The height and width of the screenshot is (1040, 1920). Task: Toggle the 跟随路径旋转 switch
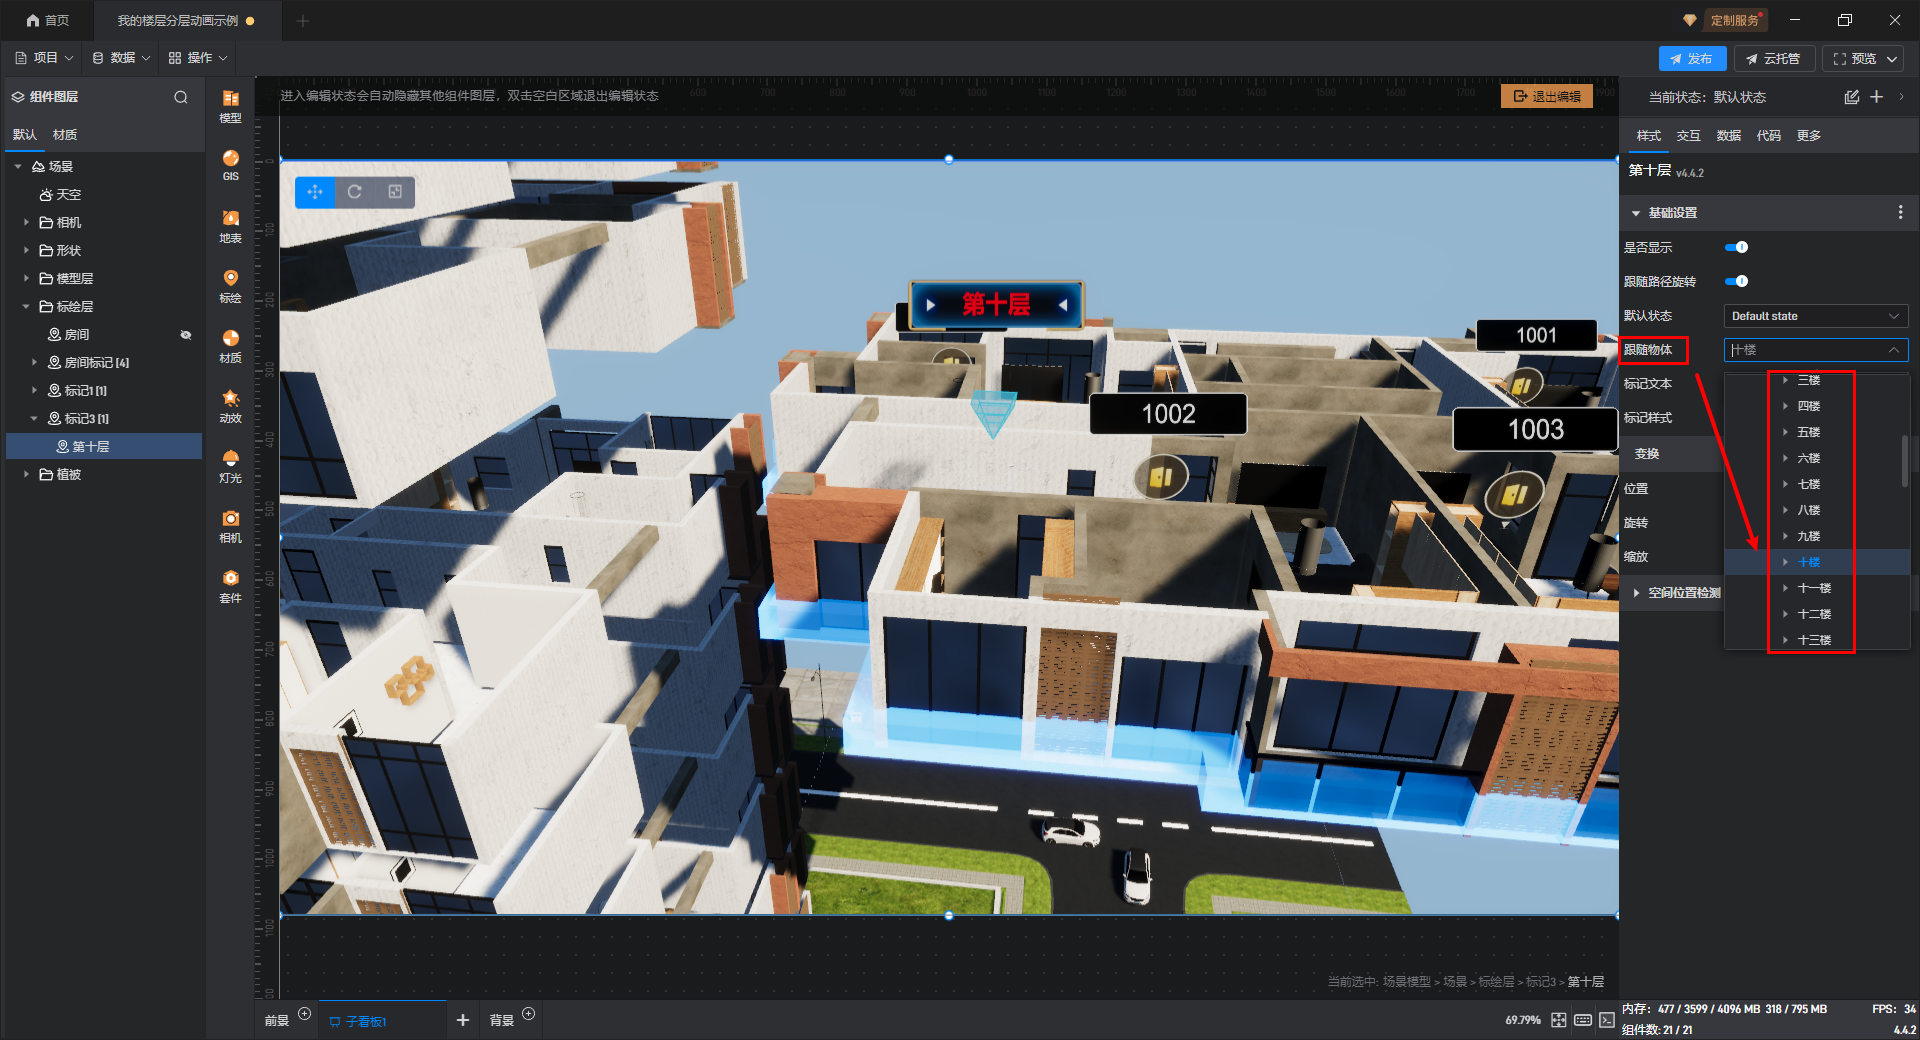pos(1737,281)
